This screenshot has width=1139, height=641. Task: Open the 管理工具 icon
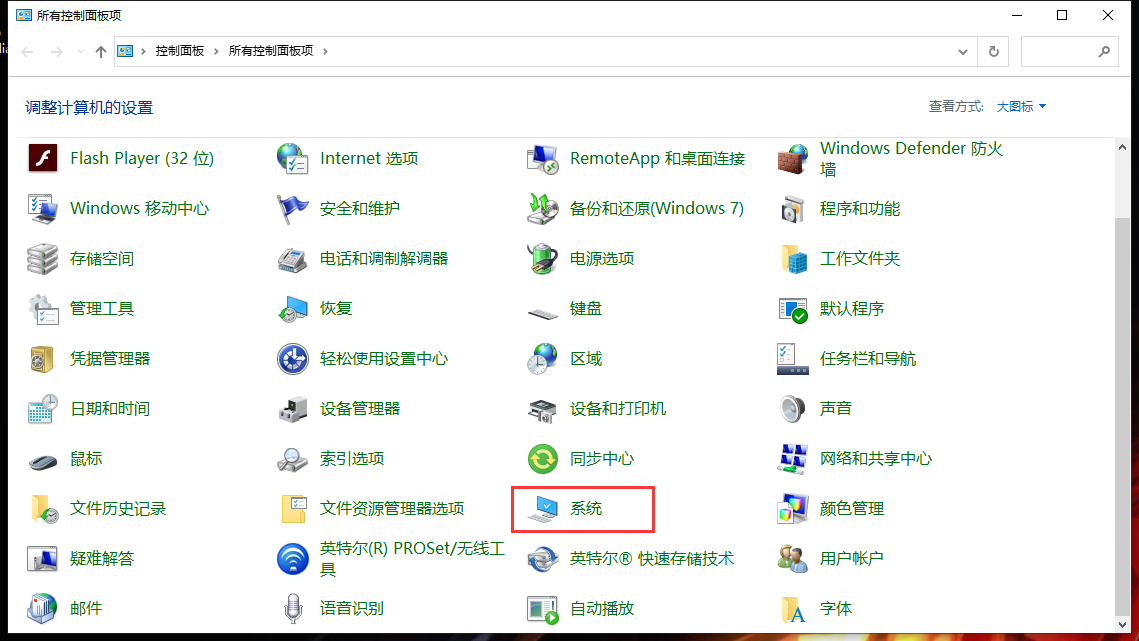43,308
